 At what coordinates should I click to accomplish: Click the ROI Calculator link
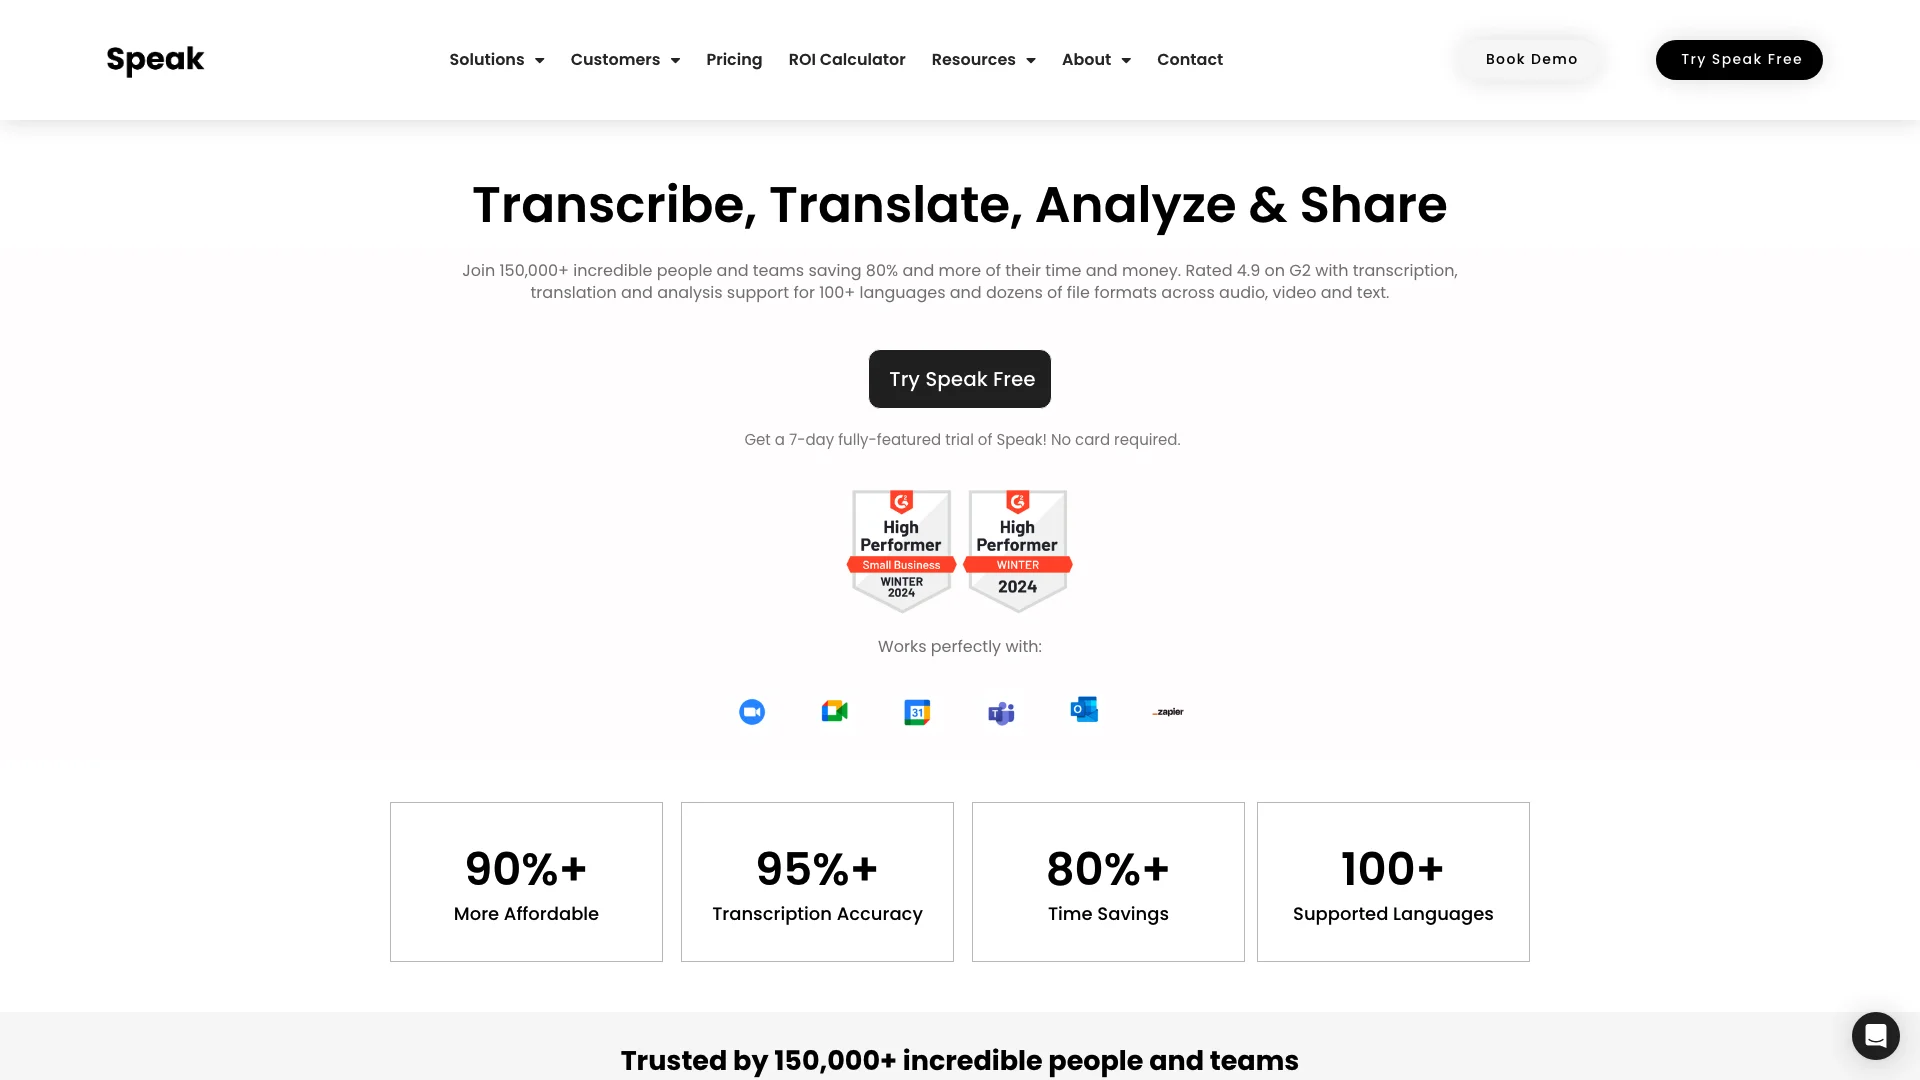pyautogui.click(x=847, y=59)
